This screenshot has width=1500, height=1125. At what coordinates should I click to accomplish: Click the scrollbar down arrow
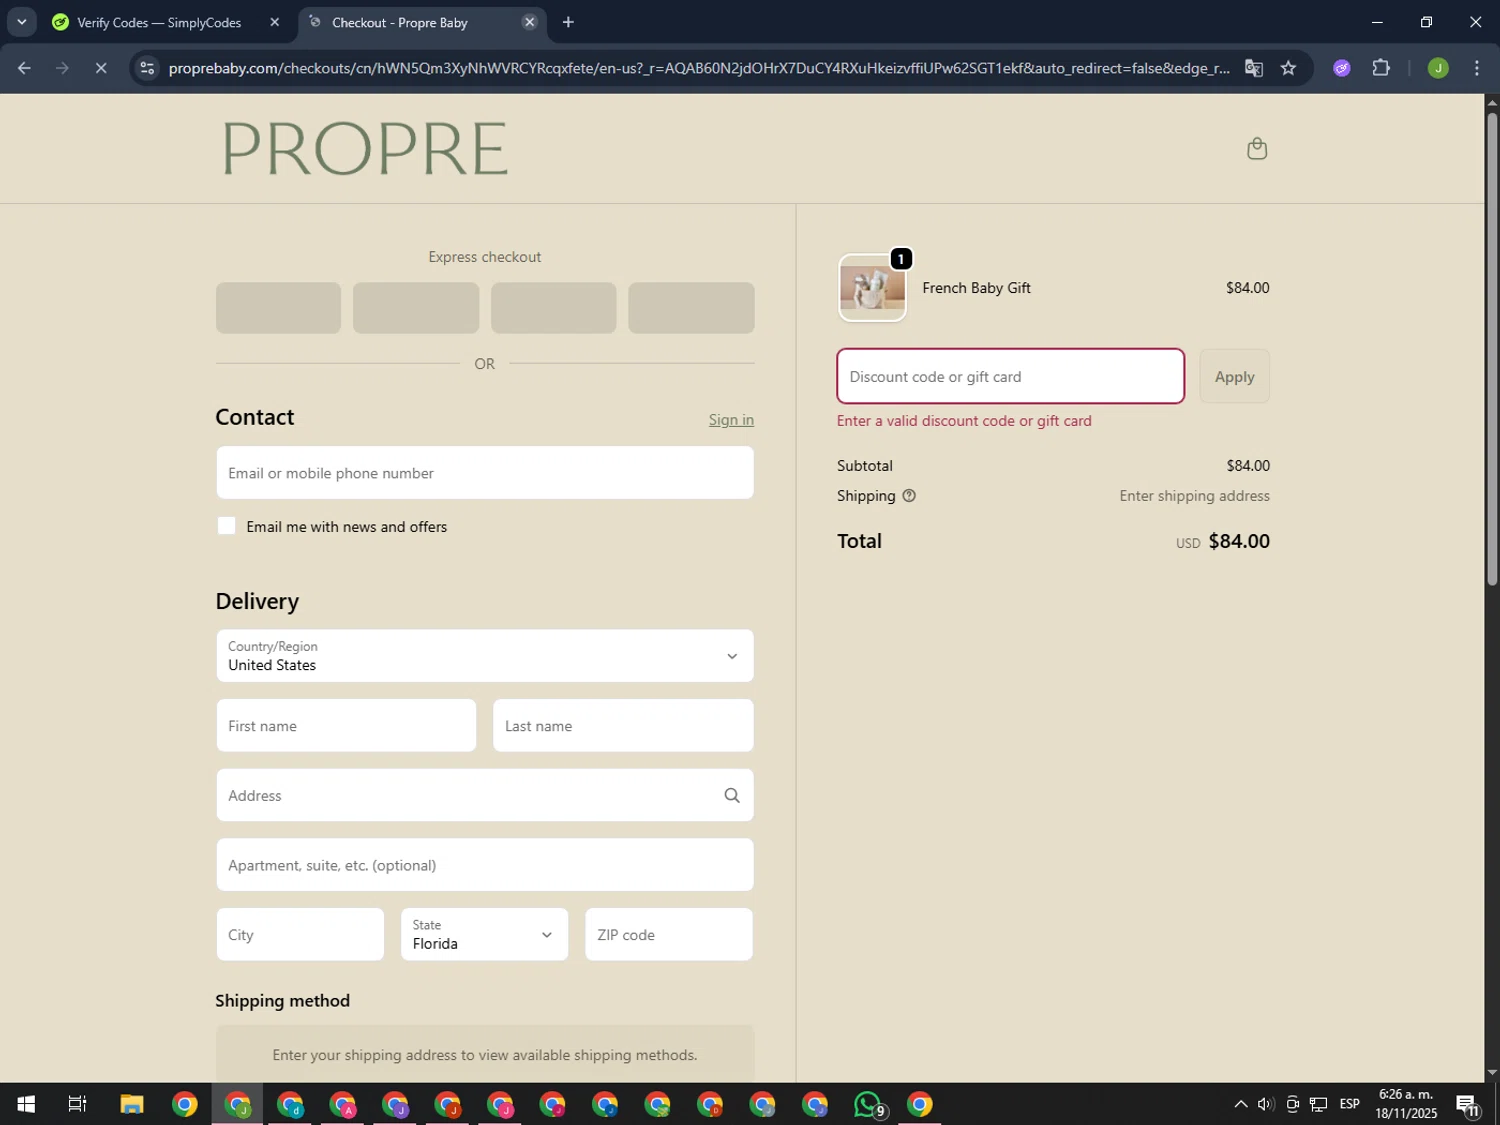click(1492, 1072)
